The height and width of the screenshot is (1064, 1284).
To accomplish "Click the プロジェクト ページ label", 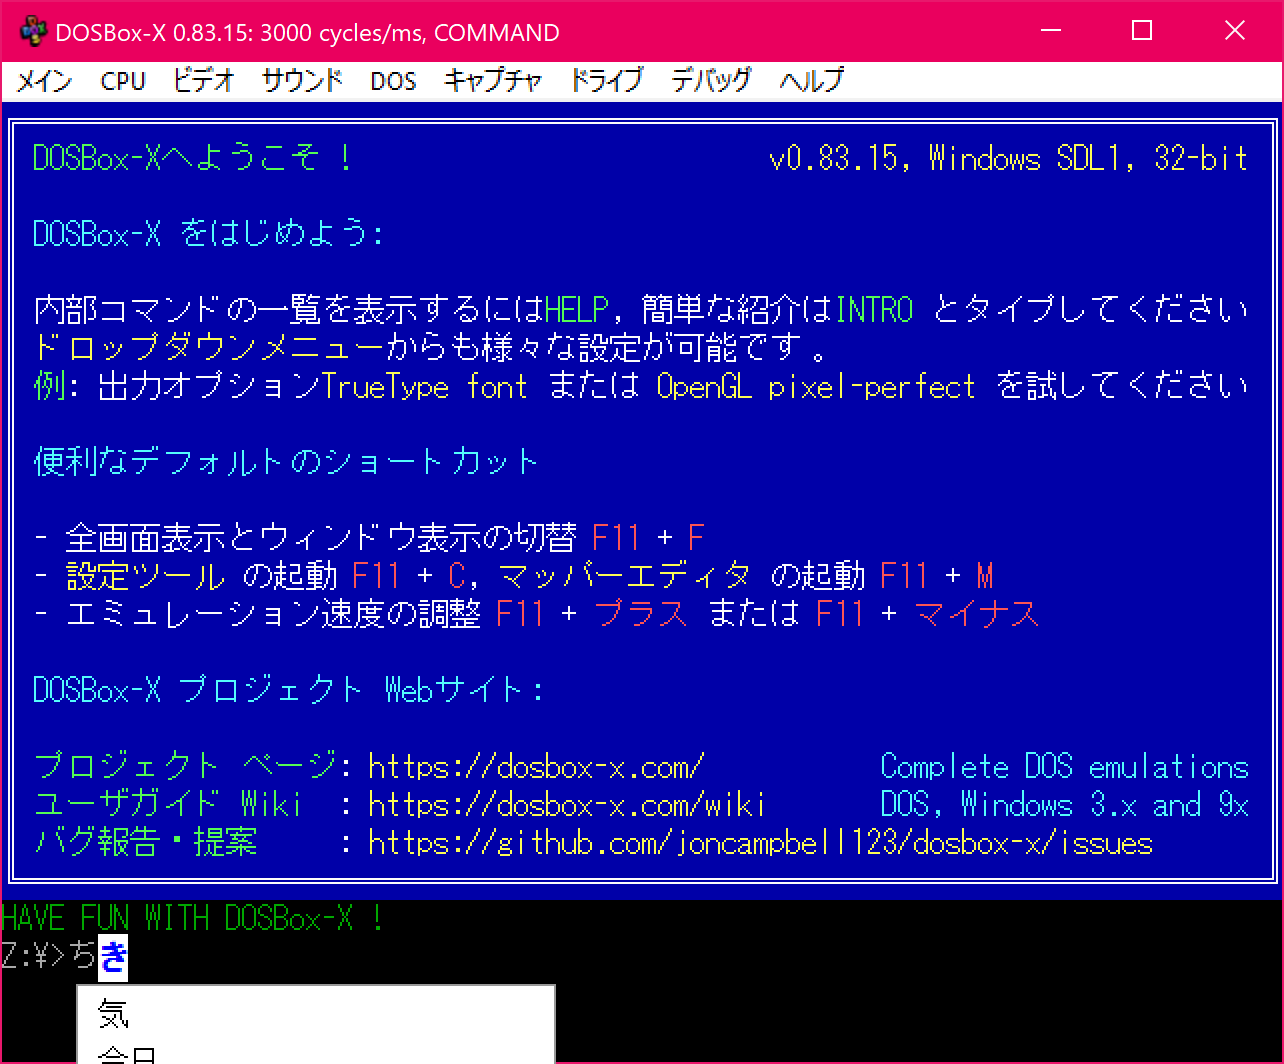I will (186, 767).
